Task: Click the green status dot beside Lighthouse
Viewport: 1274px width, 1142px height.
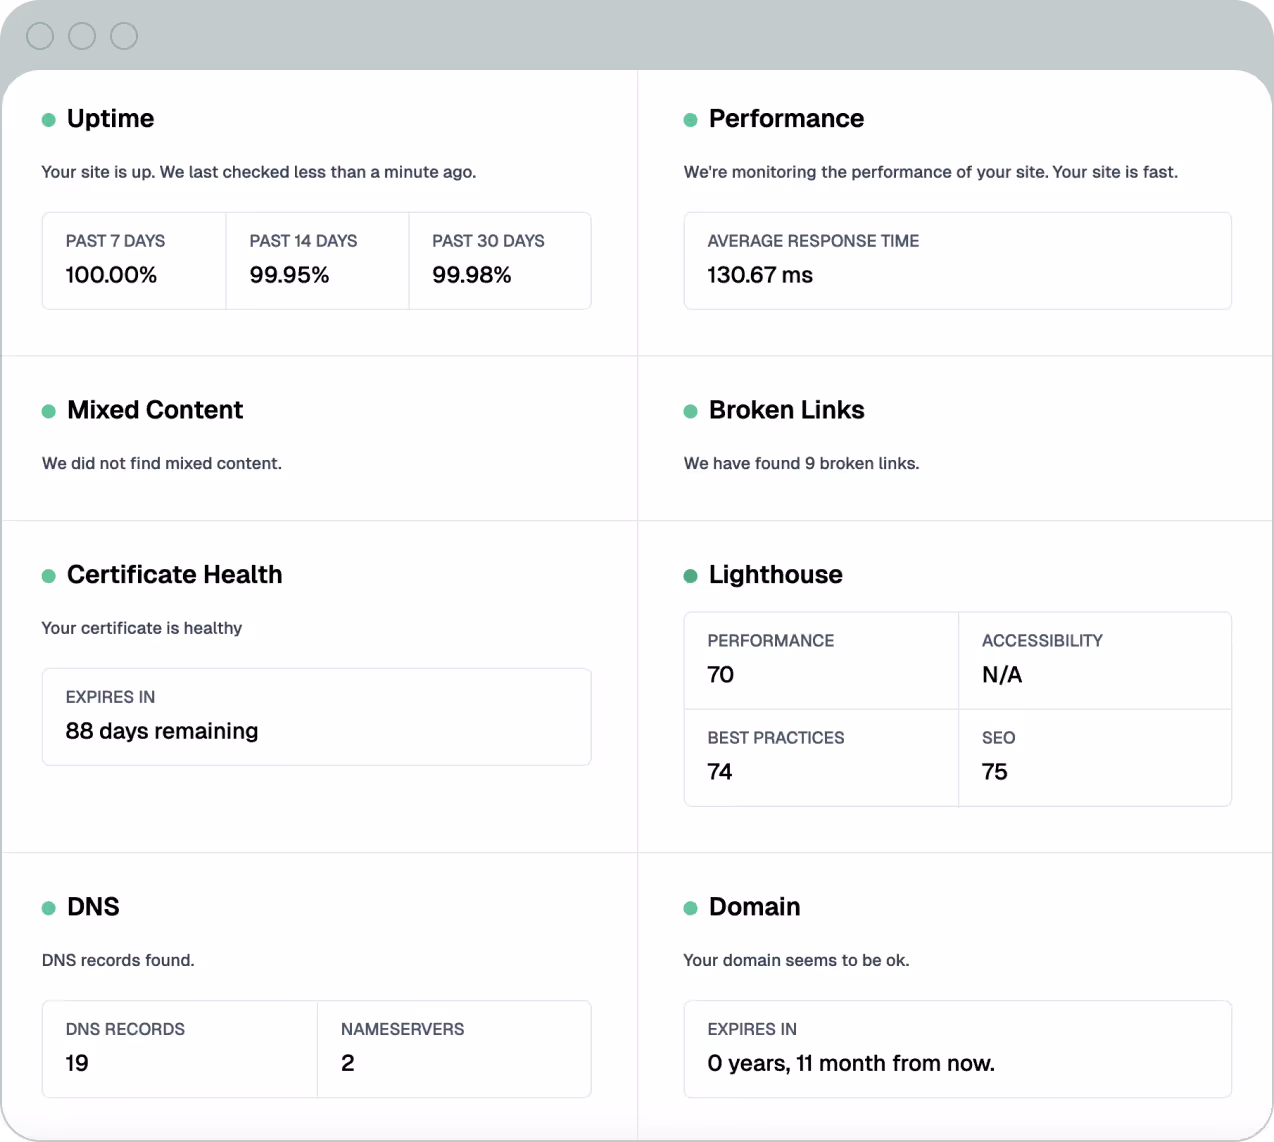Action: [x=690, y=576]
